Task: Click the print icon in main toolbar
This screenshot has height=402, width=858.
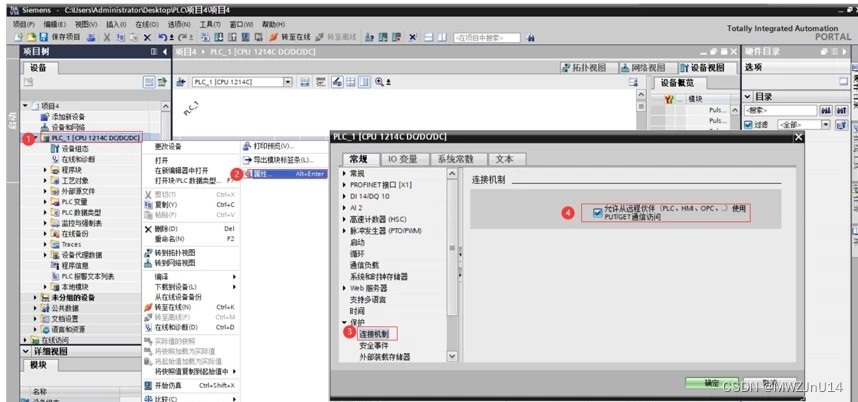Action: pos(91,37)
